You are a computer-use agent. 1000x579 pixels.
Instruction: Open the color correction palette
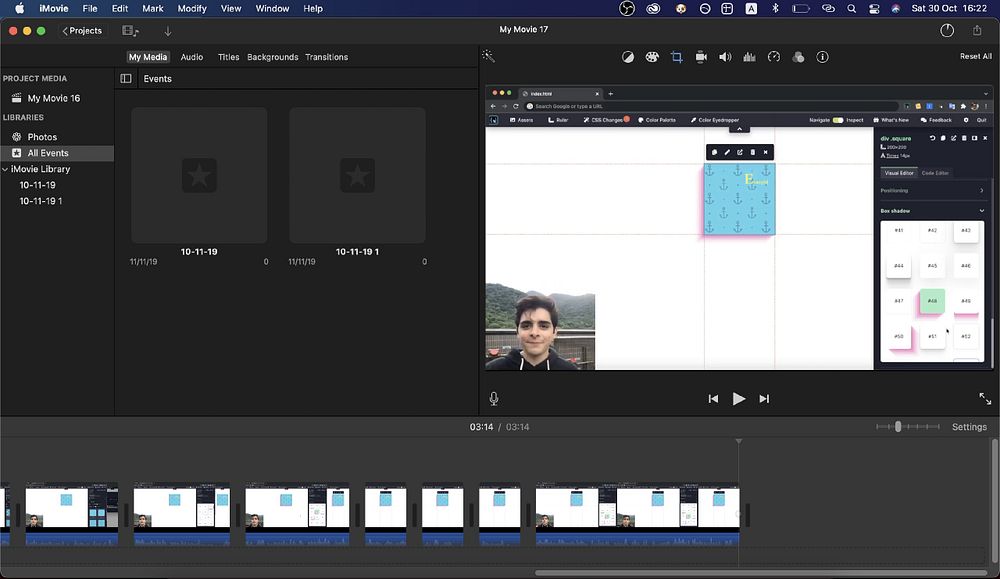pyautogui.click(x=652, y=57)
